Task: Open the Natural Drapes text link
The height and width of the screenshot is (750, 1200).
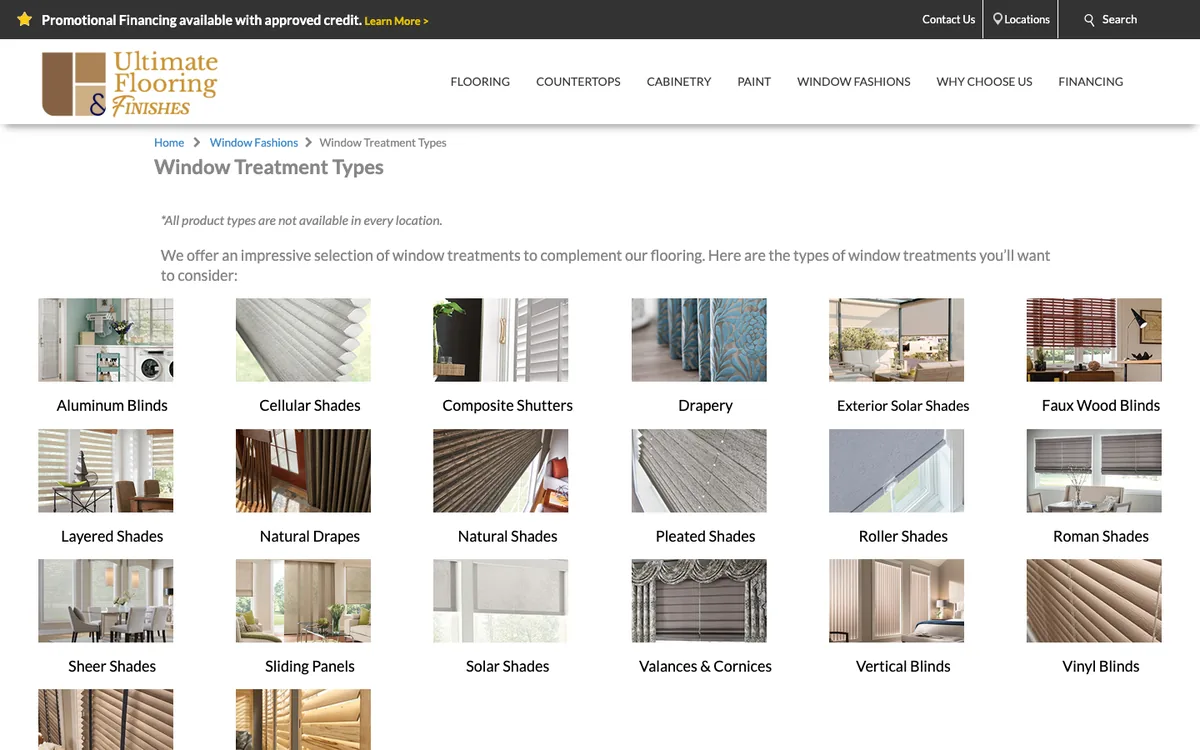Action: (310, 537)
